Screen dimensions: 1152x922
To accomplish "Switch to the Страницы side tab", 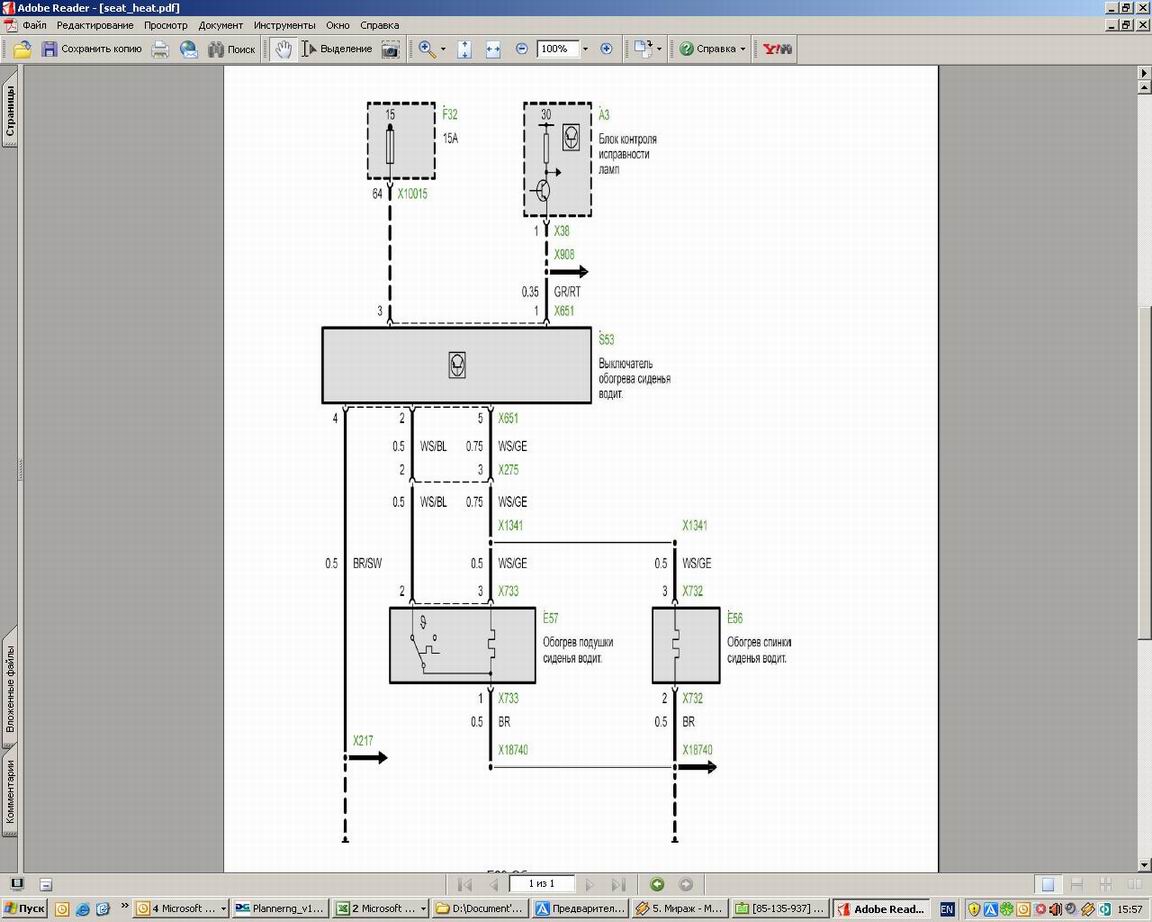I will click(x=9, y=110).
